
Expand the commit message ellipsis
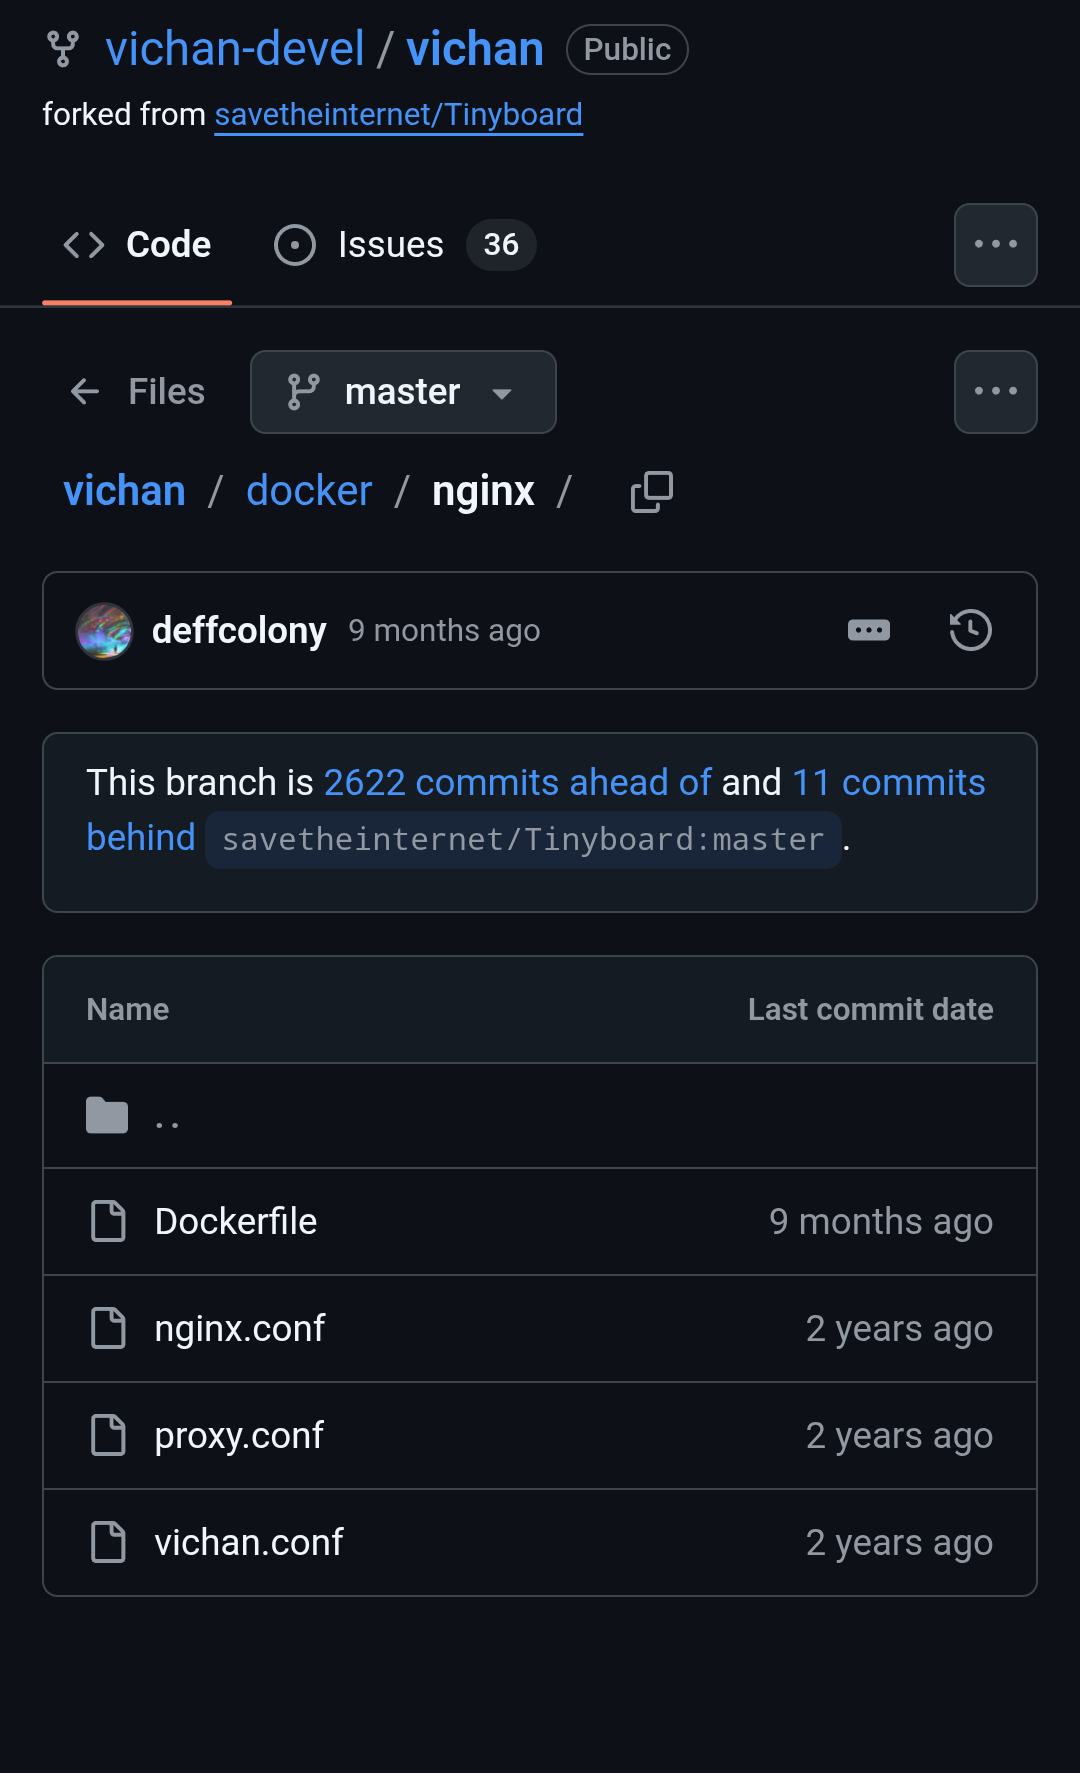point(868,631)
